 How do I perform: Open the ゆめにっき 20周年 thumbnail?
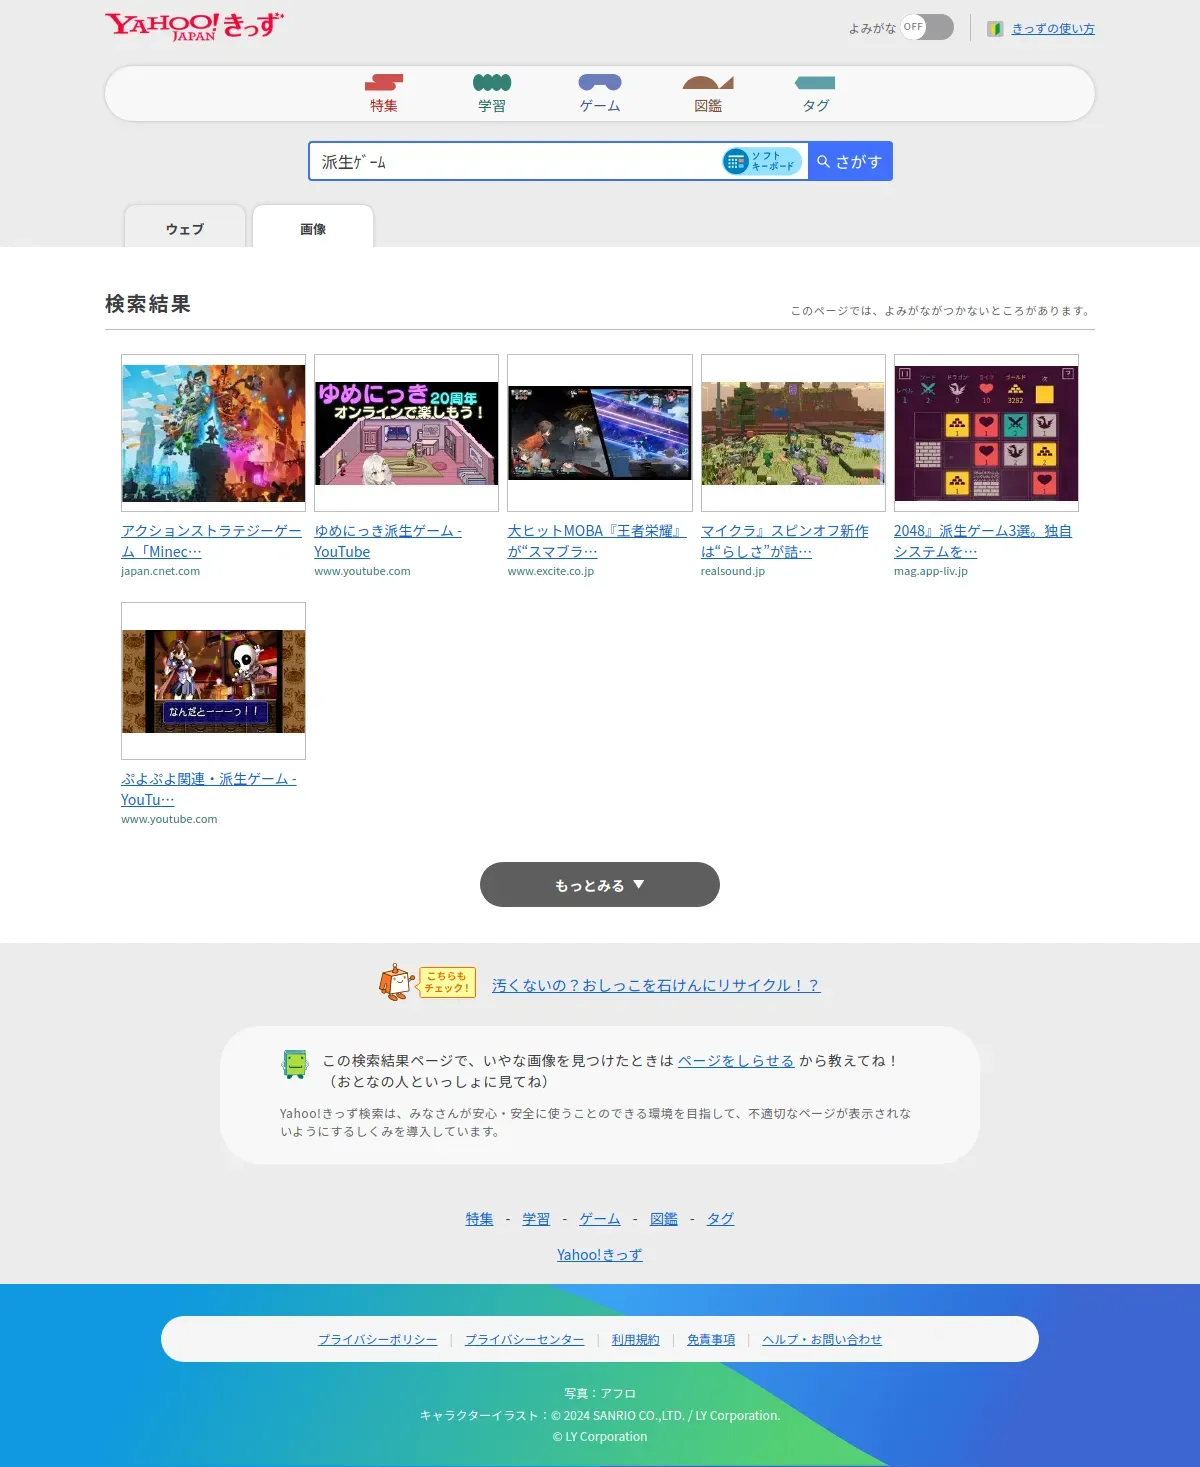click(406, 433)
